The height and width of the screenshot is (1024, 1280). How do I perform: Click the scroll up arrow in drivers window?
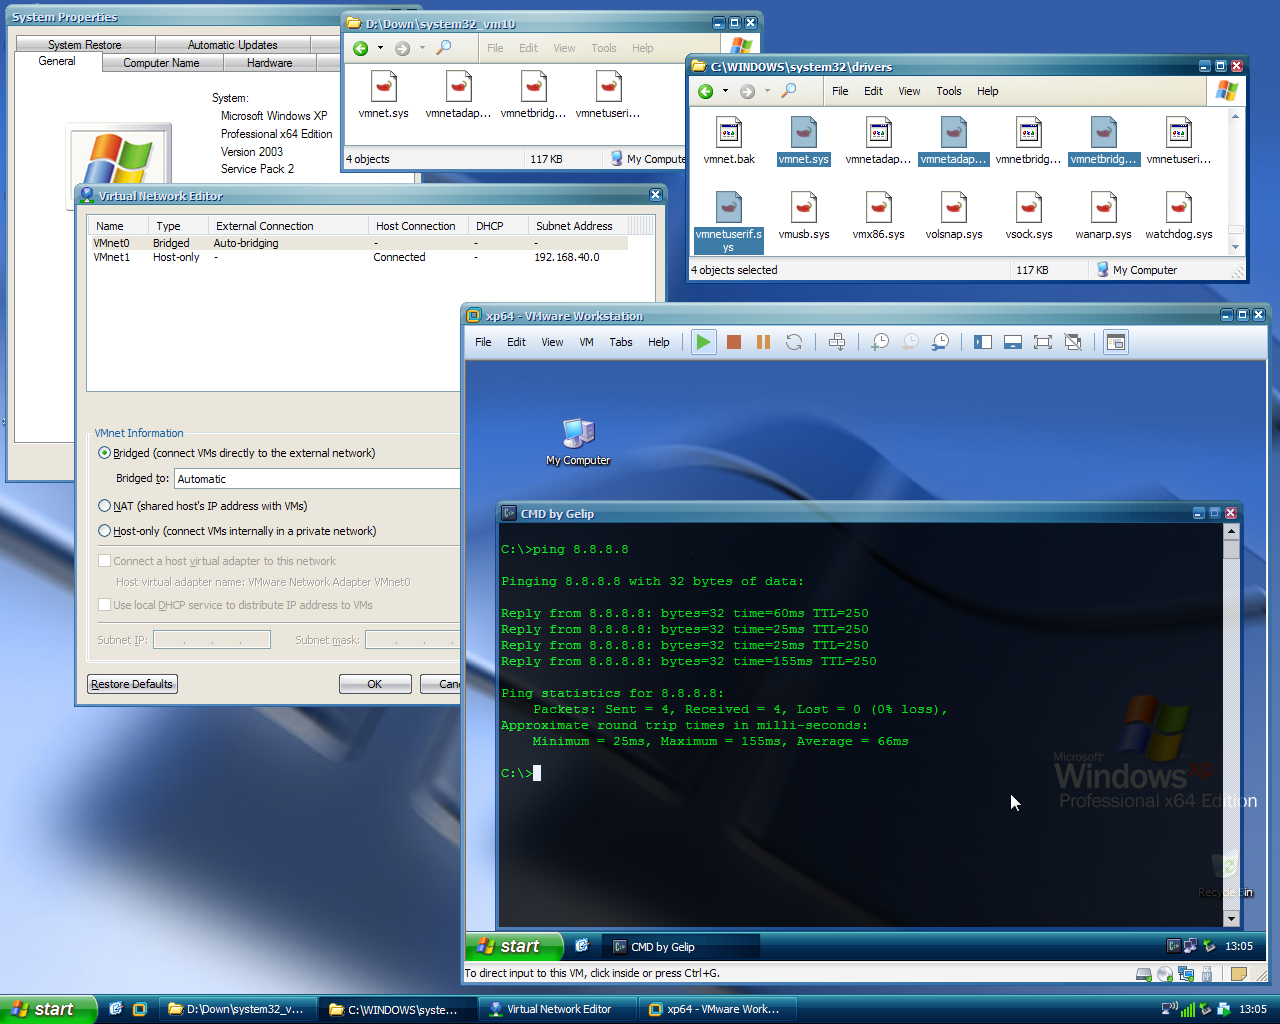pos(1236,116)
